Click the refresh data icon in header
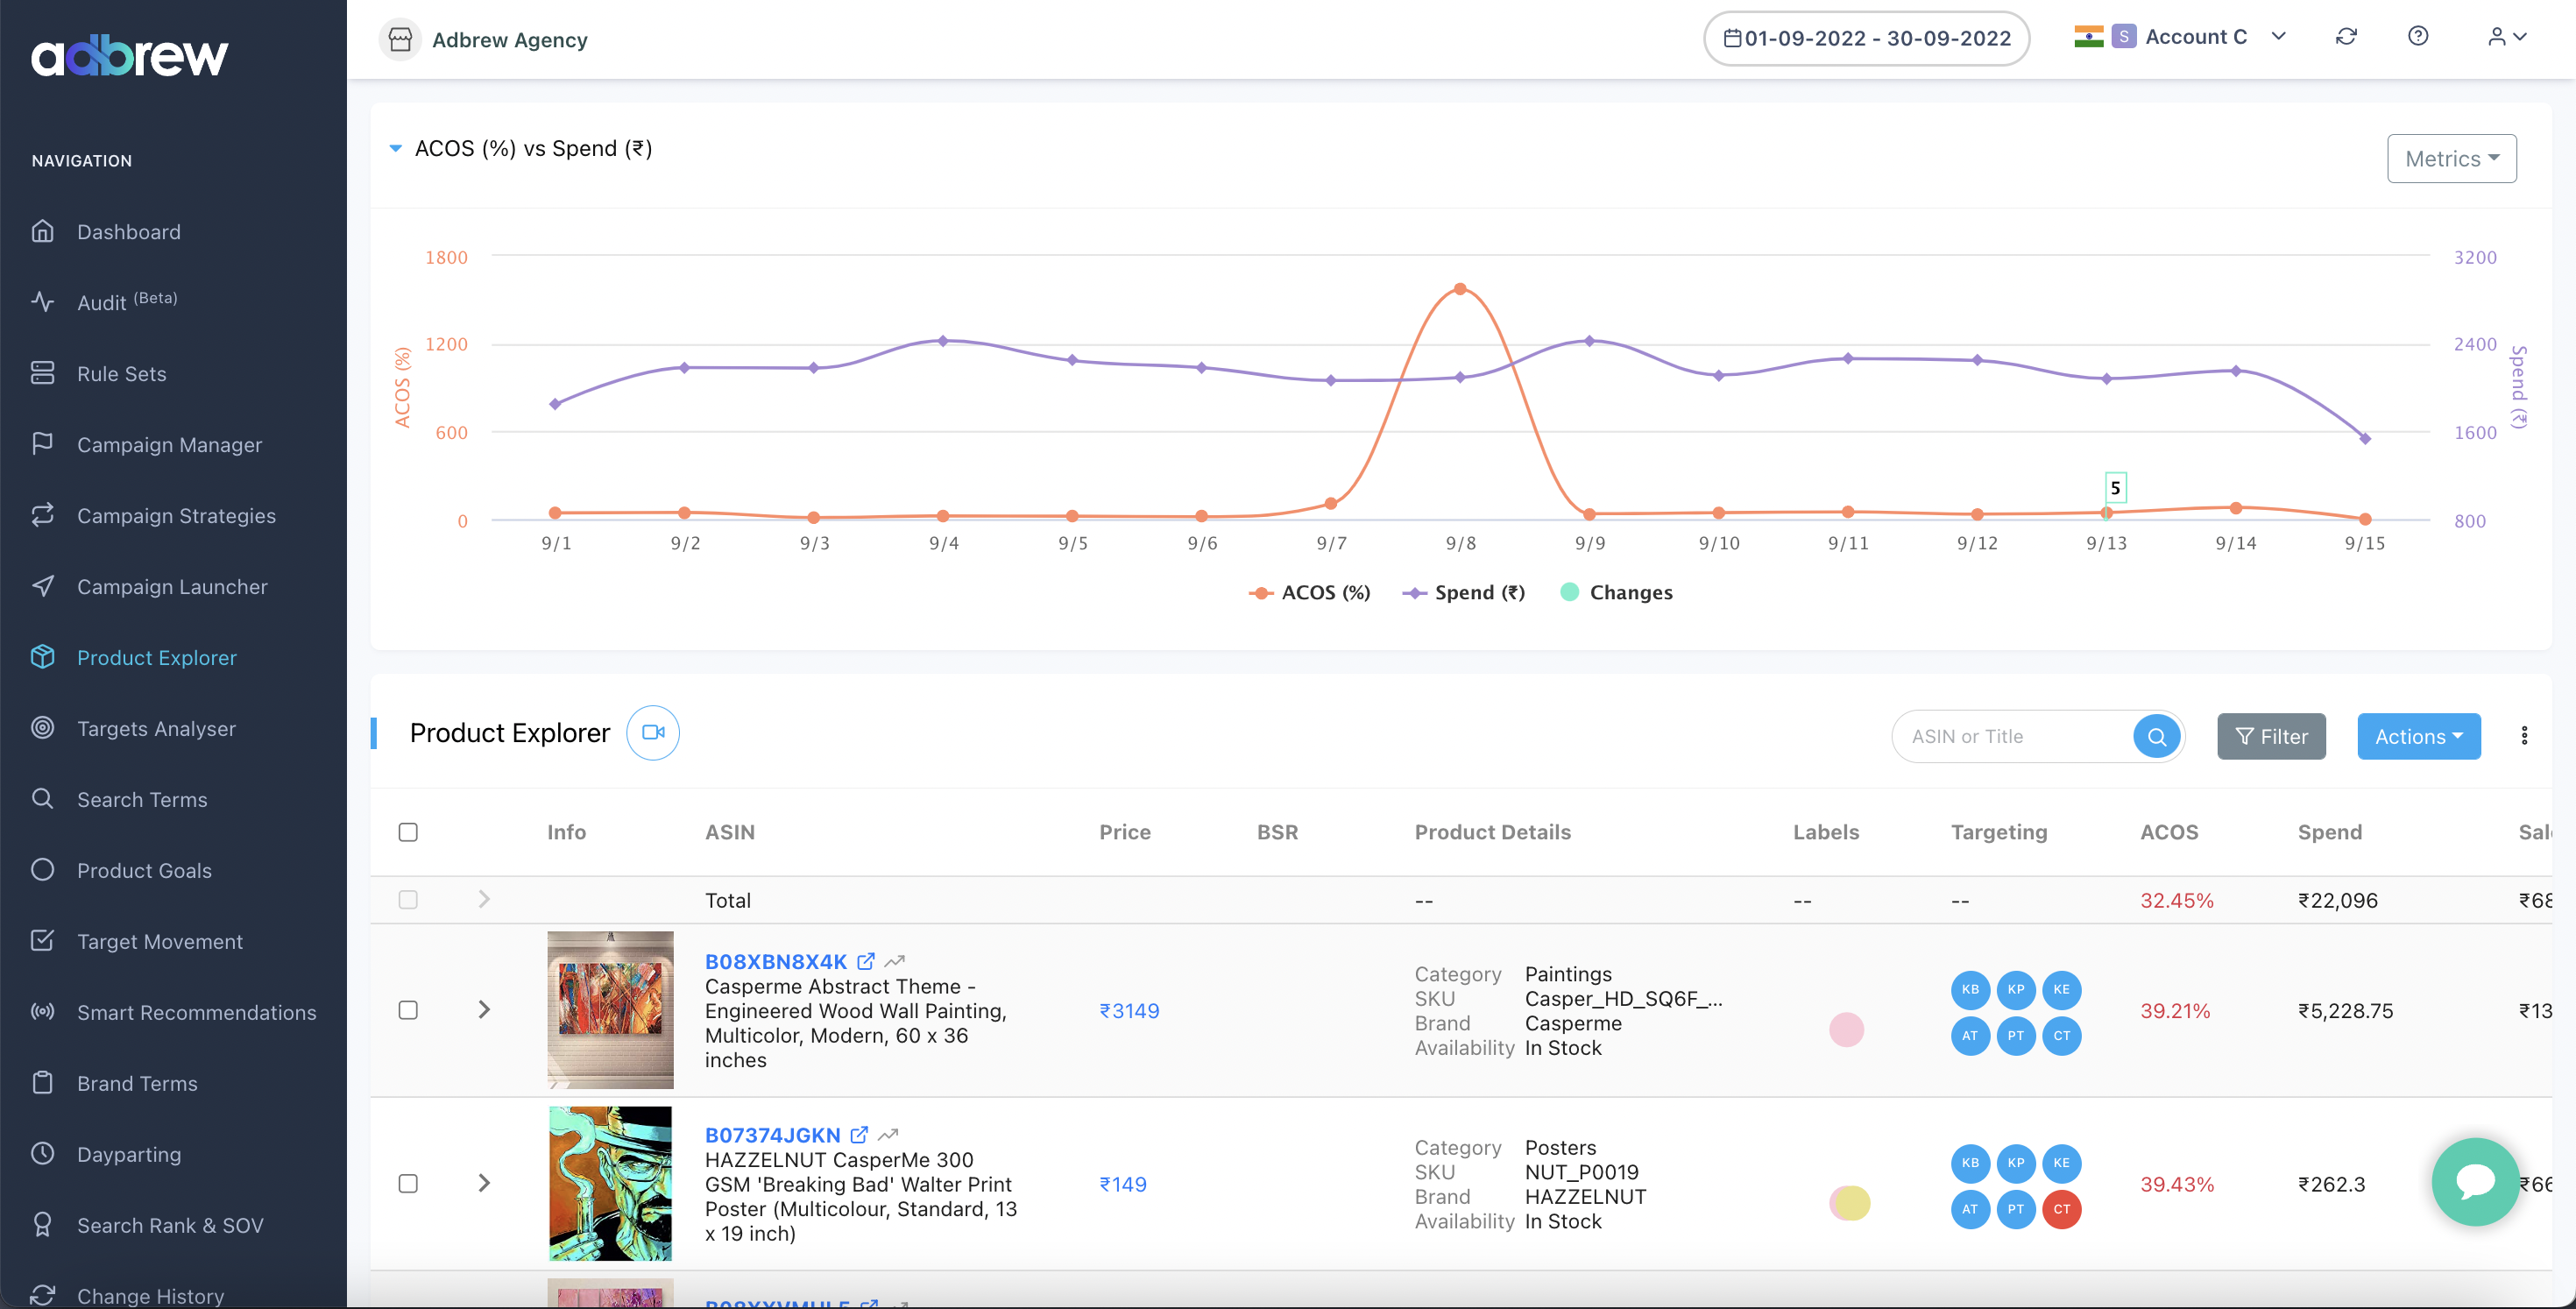This screenshot has width=2576, height=1309. tap(2346, 37)
